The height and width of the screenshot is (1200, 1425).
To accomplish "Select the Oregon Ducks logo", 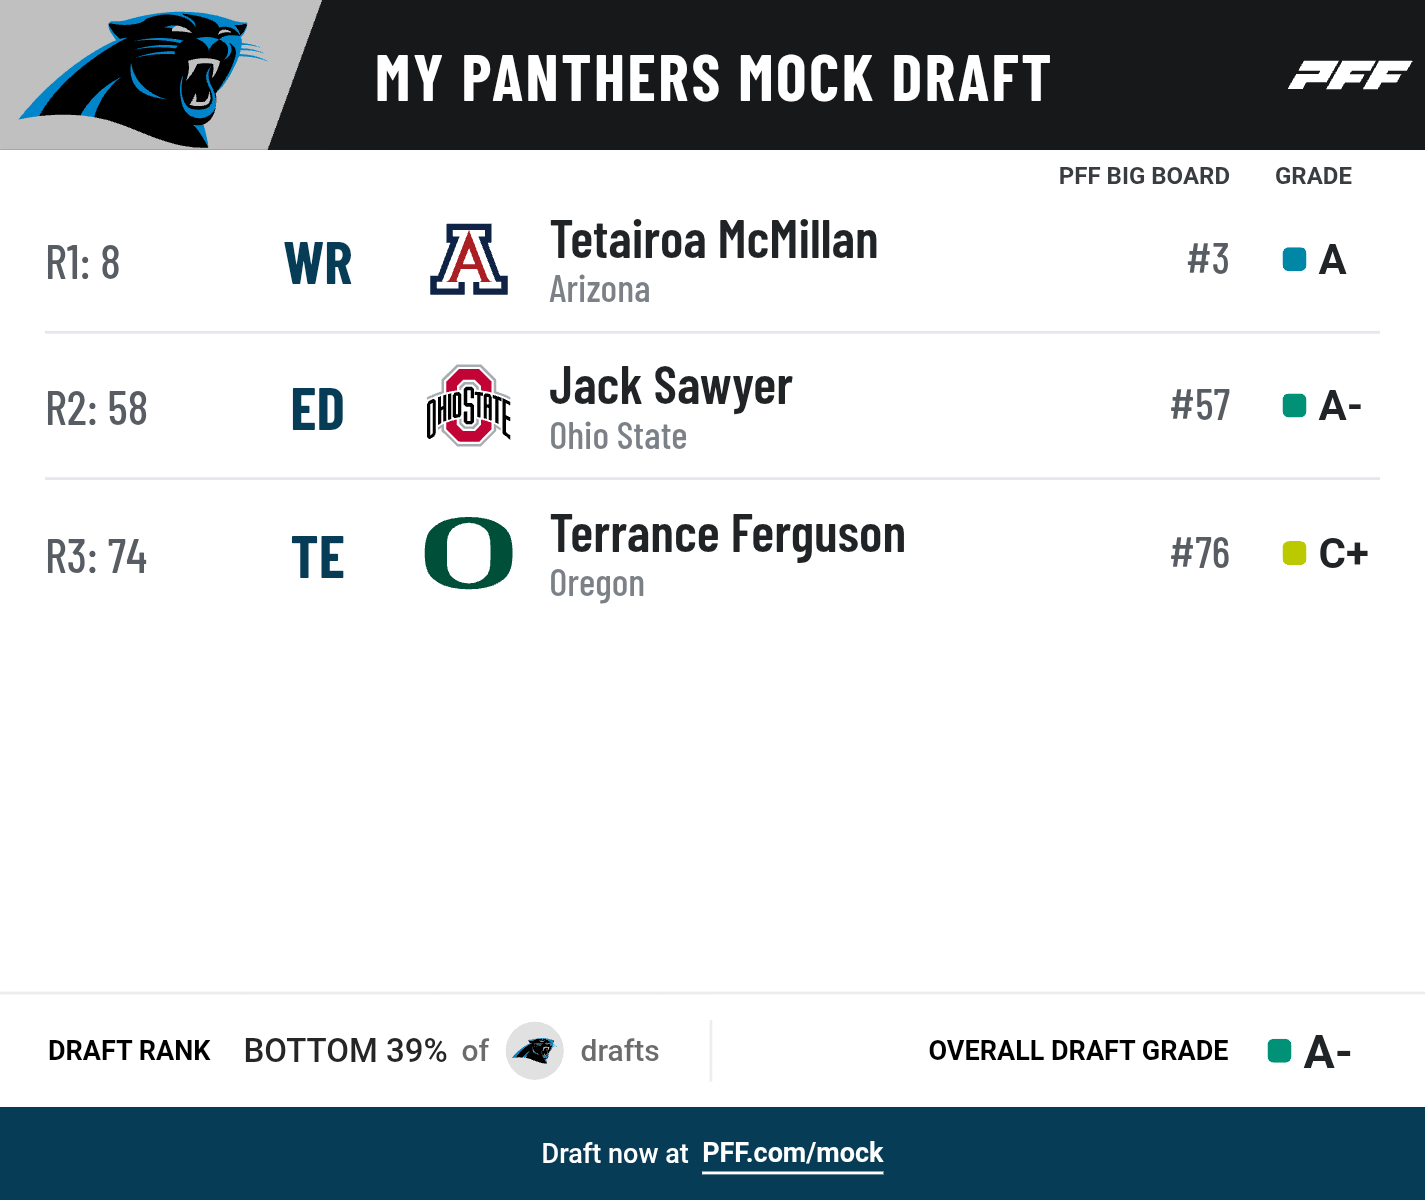I will 469,553.
